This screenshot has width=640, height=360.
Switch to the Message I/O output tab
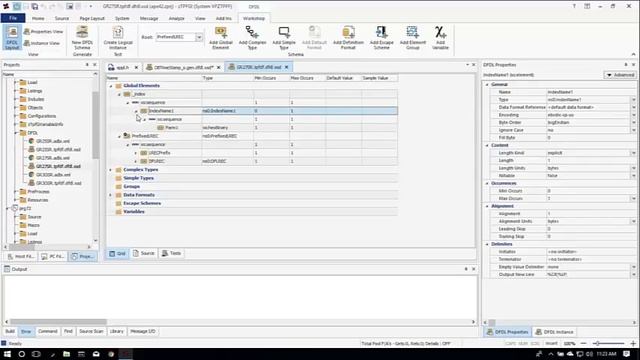pyautogui.click(x=143, y=331)
